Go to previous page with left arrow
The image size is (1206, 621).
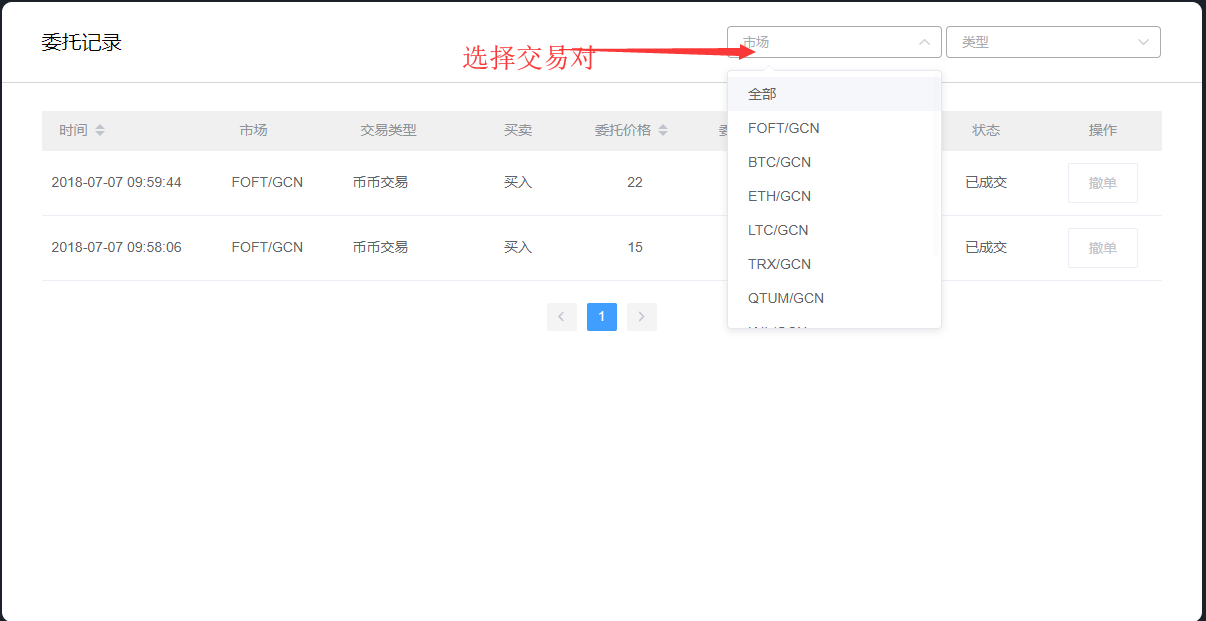coord(561,317)
